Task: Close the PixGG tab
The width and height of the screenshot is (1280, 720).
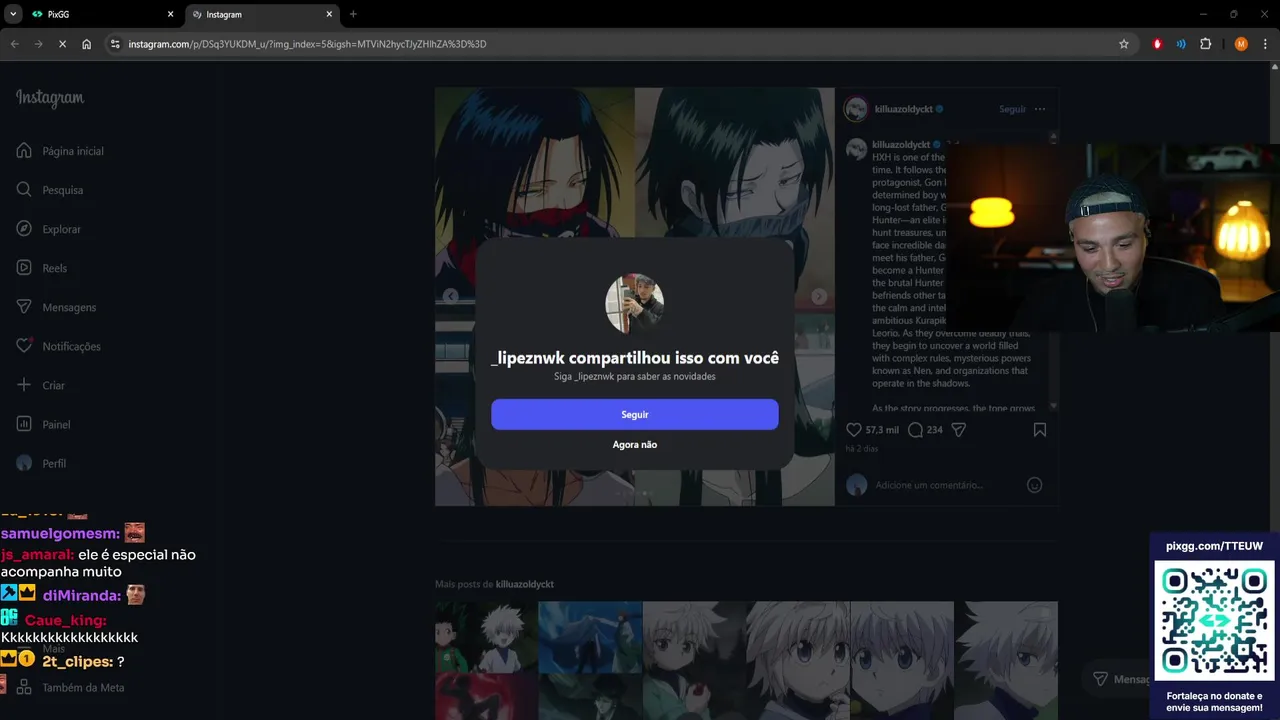Action: [171, 14]
